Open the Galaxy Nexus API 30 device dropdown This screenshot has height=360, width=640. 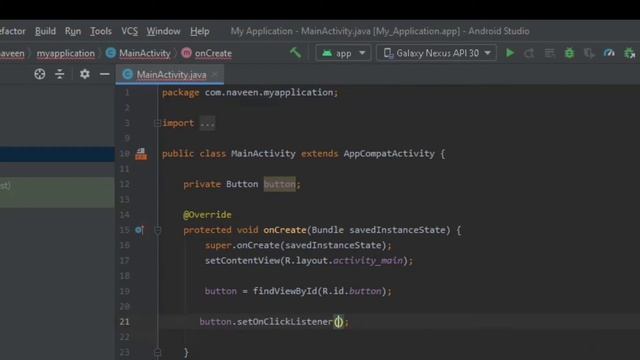point(436,53)
